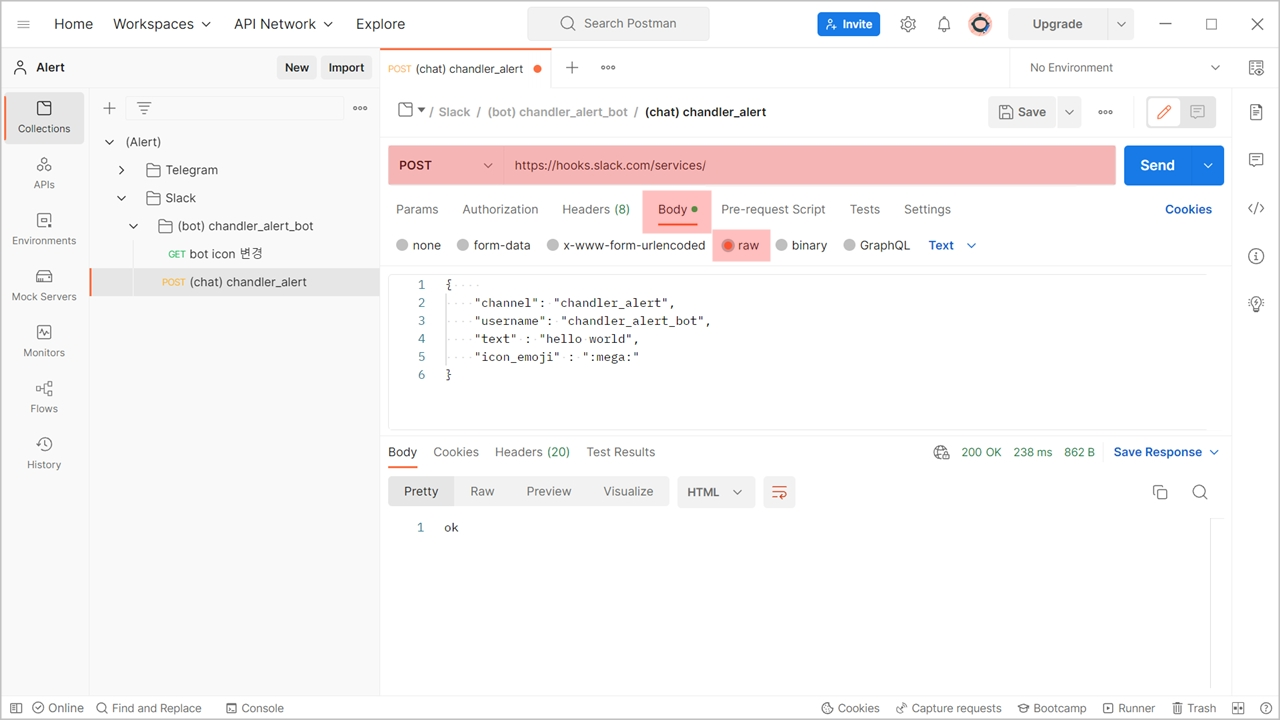This screenshot has width=1280, height=720.
Task: Open the user avatar menu
Action: 980,24
